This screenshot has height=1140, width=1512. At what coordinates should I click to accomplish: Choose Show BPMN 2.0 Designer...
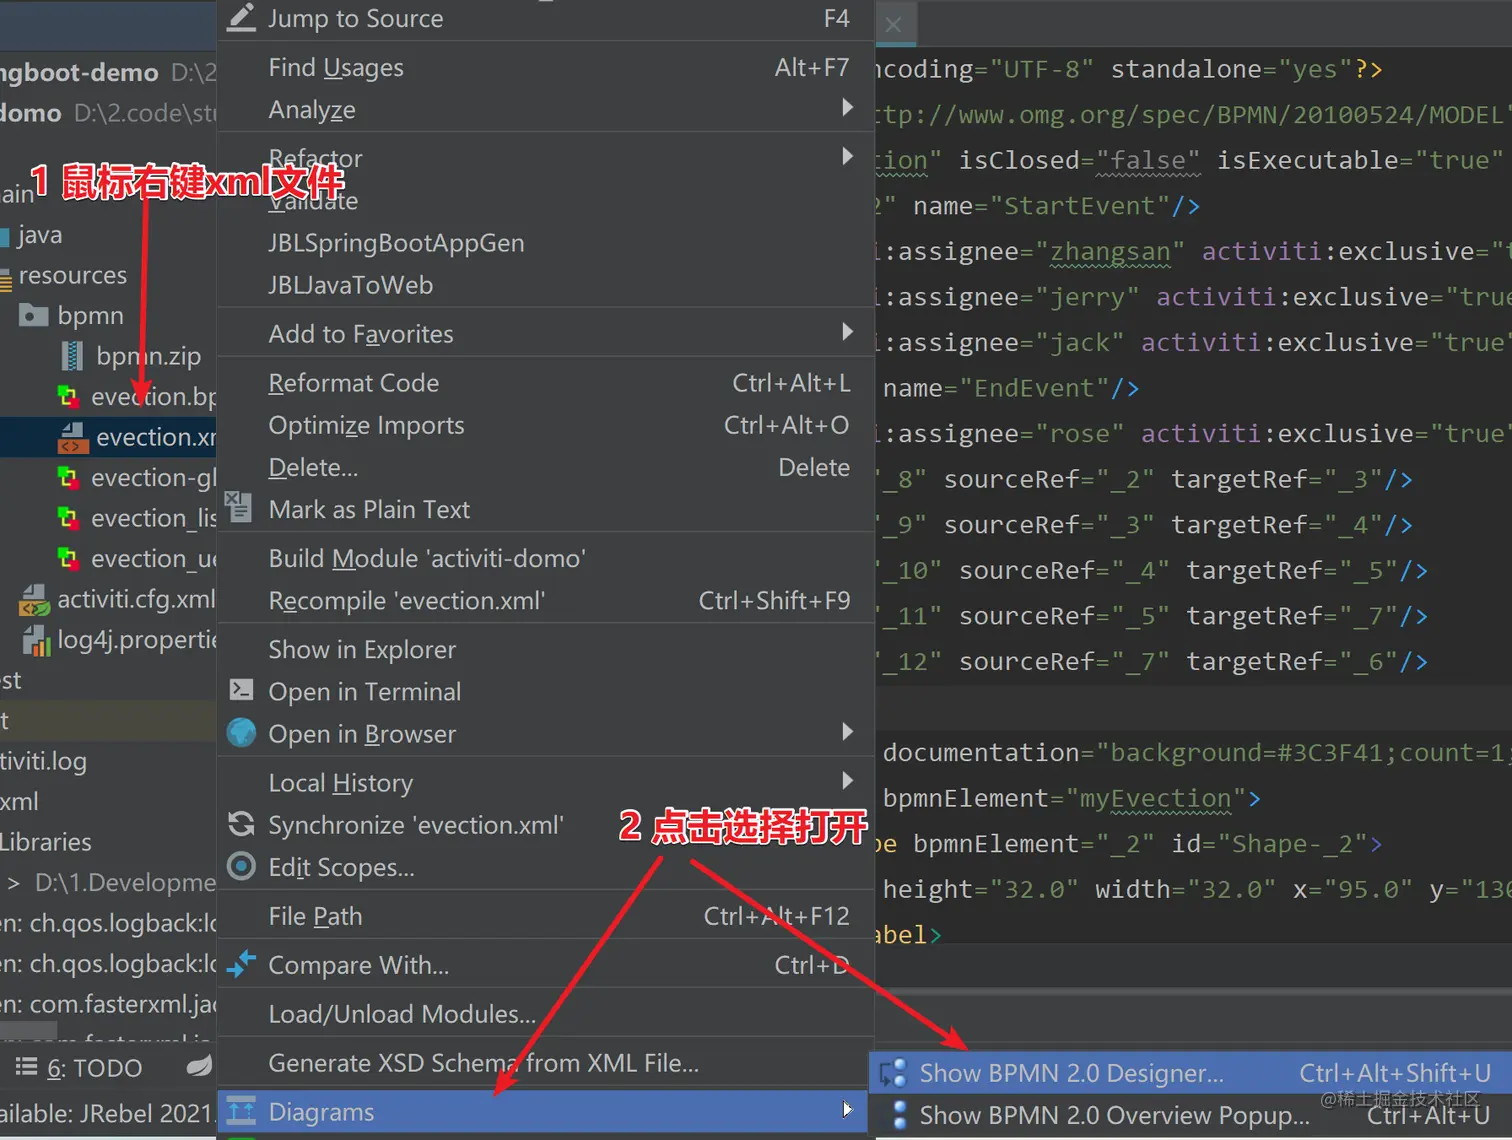pyautogui.click(x=1190, y=1073)
